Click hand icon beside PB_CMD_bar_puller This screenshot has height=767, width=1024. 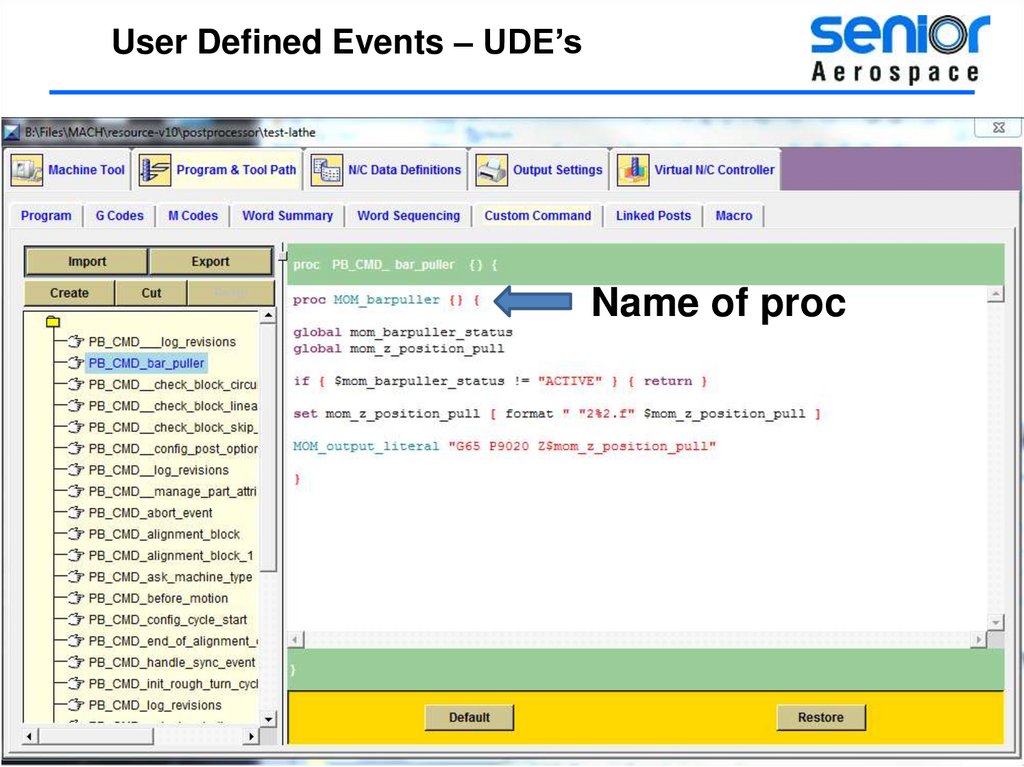coord(76,363)
